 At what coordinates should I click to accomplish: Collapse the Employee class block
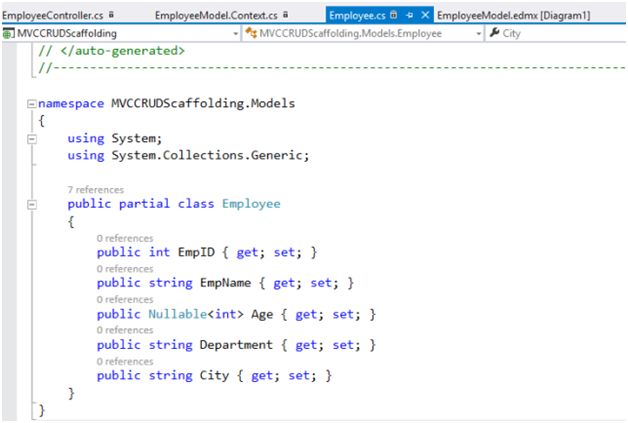coord(32,205)
